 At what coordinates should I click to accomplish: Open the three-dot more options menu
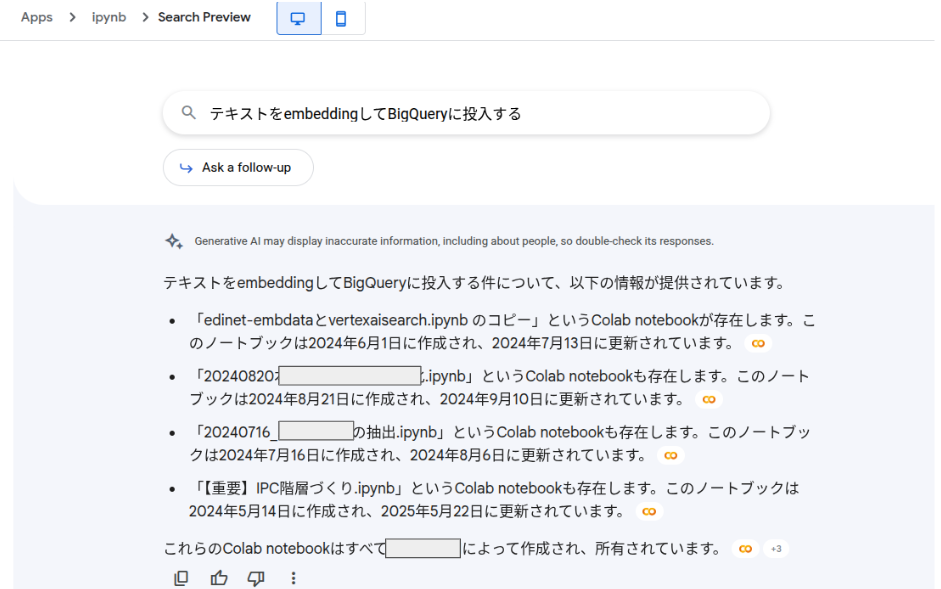coord(293,578)
